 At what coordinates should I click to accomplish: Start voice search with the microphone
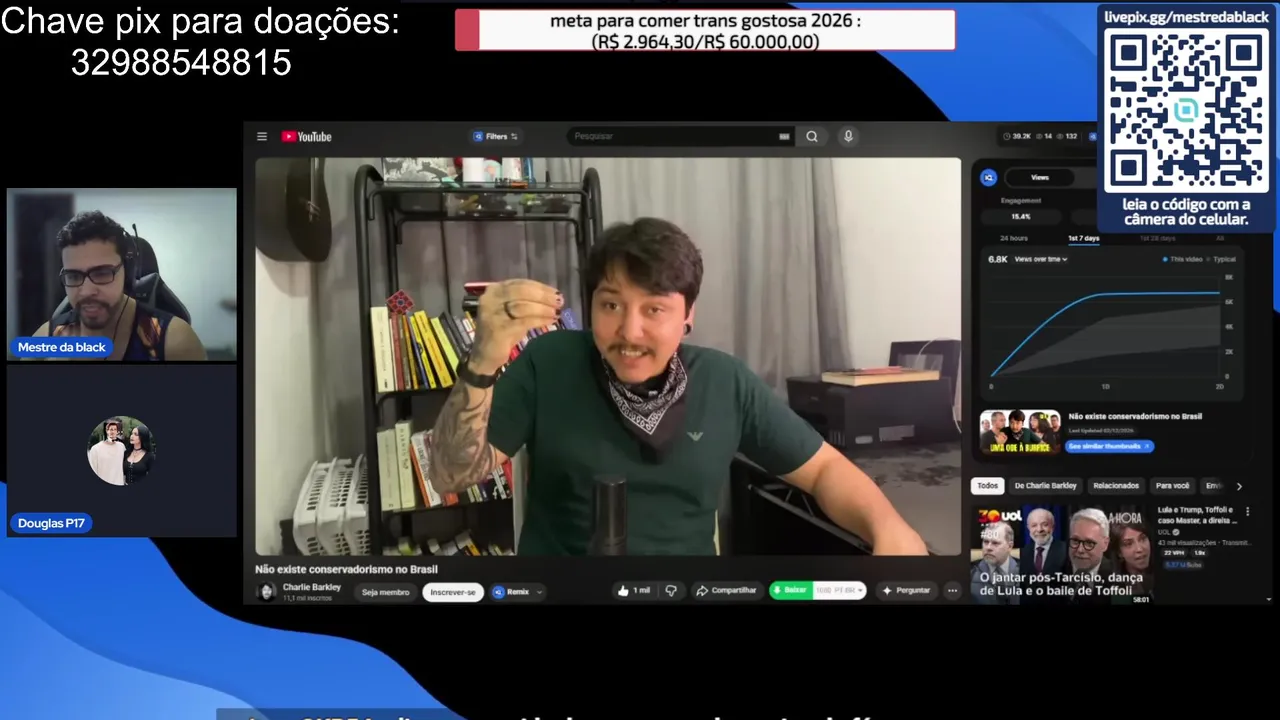(x=848, y=137)
